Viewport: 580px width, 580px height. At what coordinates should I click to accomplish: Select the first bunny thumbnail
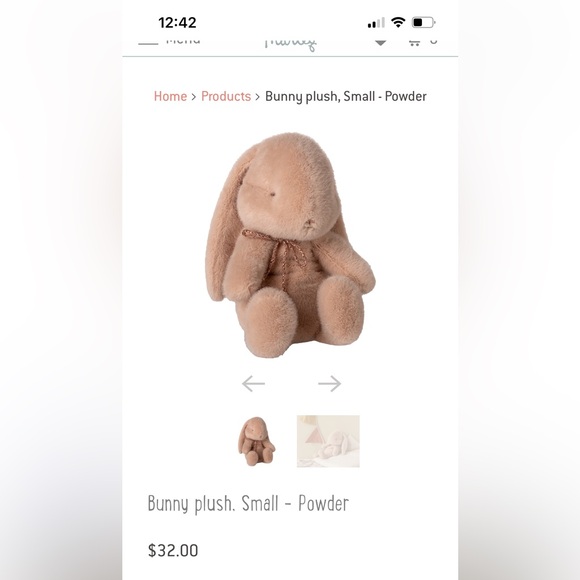coord(256,441)
